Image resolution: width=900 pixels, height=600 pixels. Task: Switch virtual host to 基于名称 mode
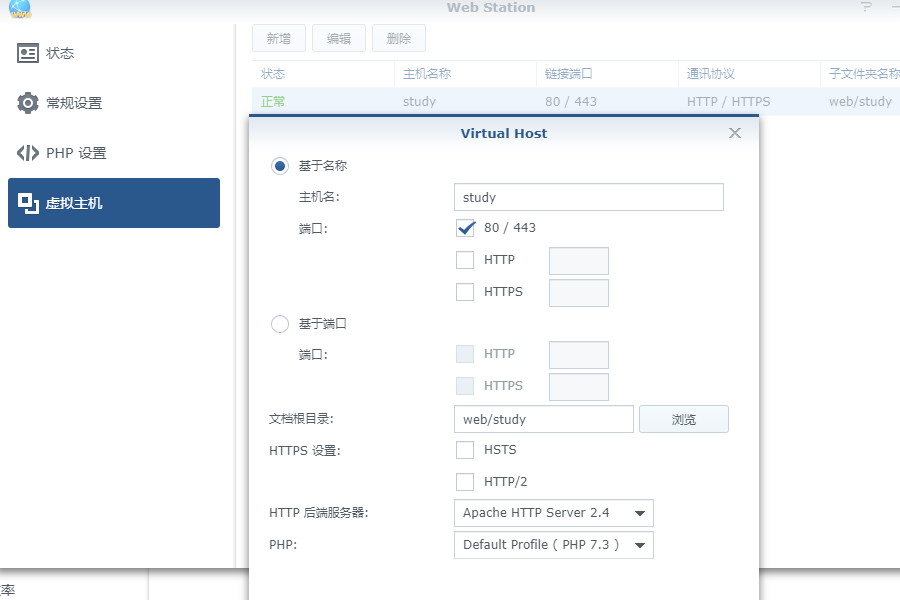pos(280,166)
